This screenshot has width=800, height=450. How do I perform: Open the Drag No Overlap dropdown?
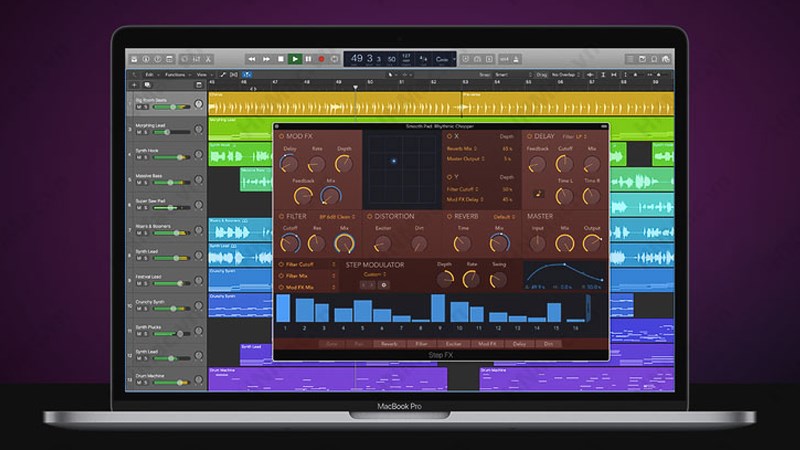pos(566,74)
